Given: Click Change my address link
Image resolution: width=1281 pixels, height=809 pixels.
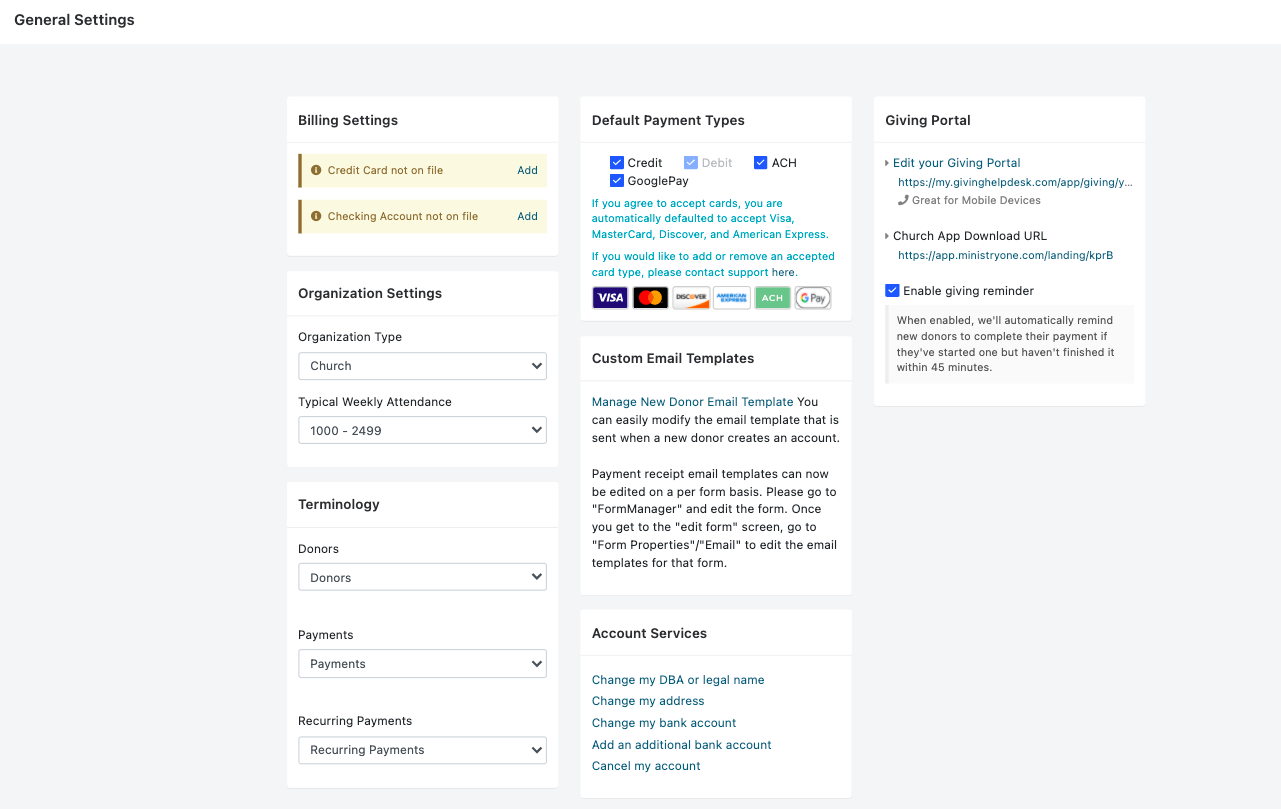Looking at the screenshot, I should [x=648, y=701].
